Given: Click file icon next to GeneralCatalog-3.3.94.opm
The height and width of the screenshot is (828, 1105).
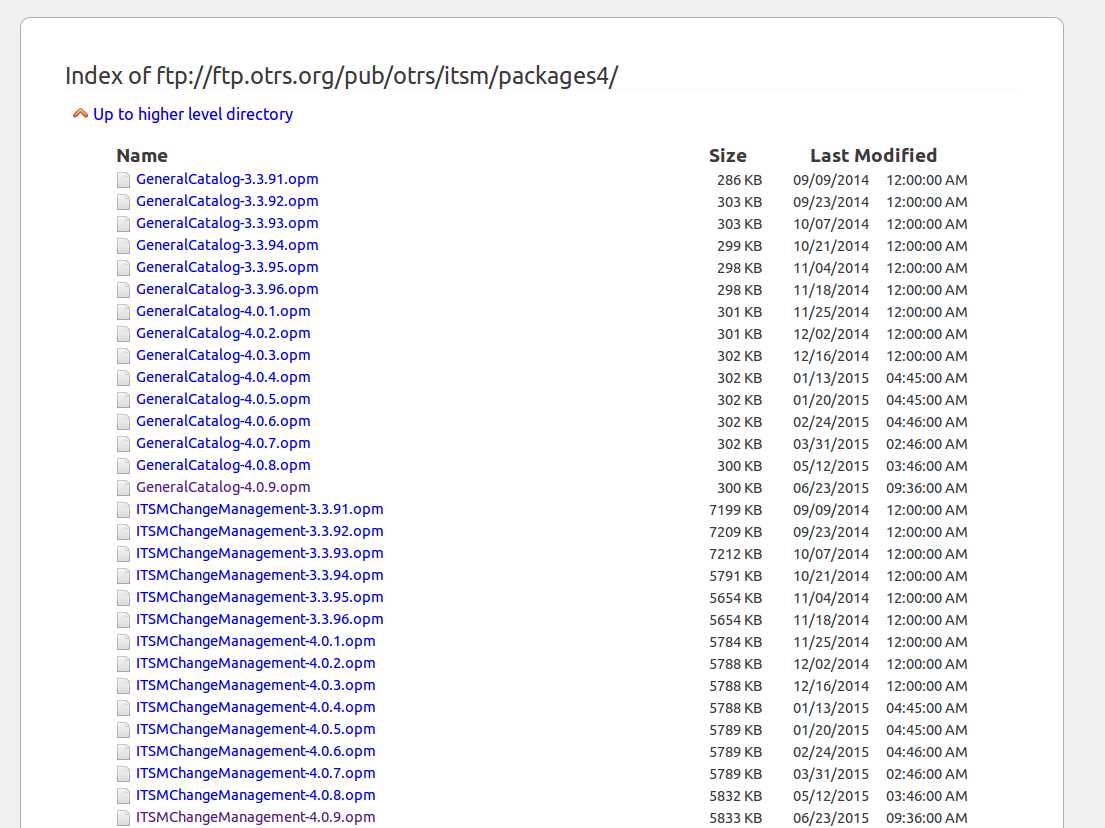Looking at the screenshot, I should pyautogui.click(x=123, y=246).
